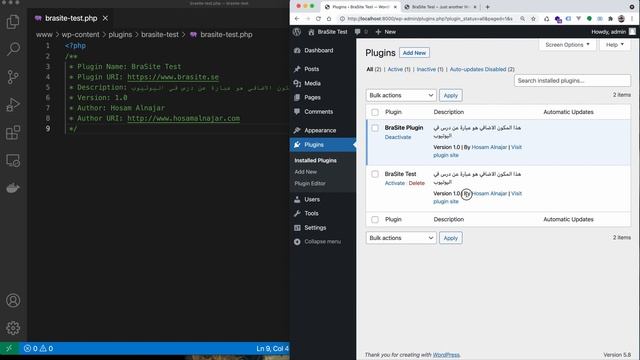This screenshot has width=640, height=360.
Task: Click the top Apply button
Action: (451, 96)
